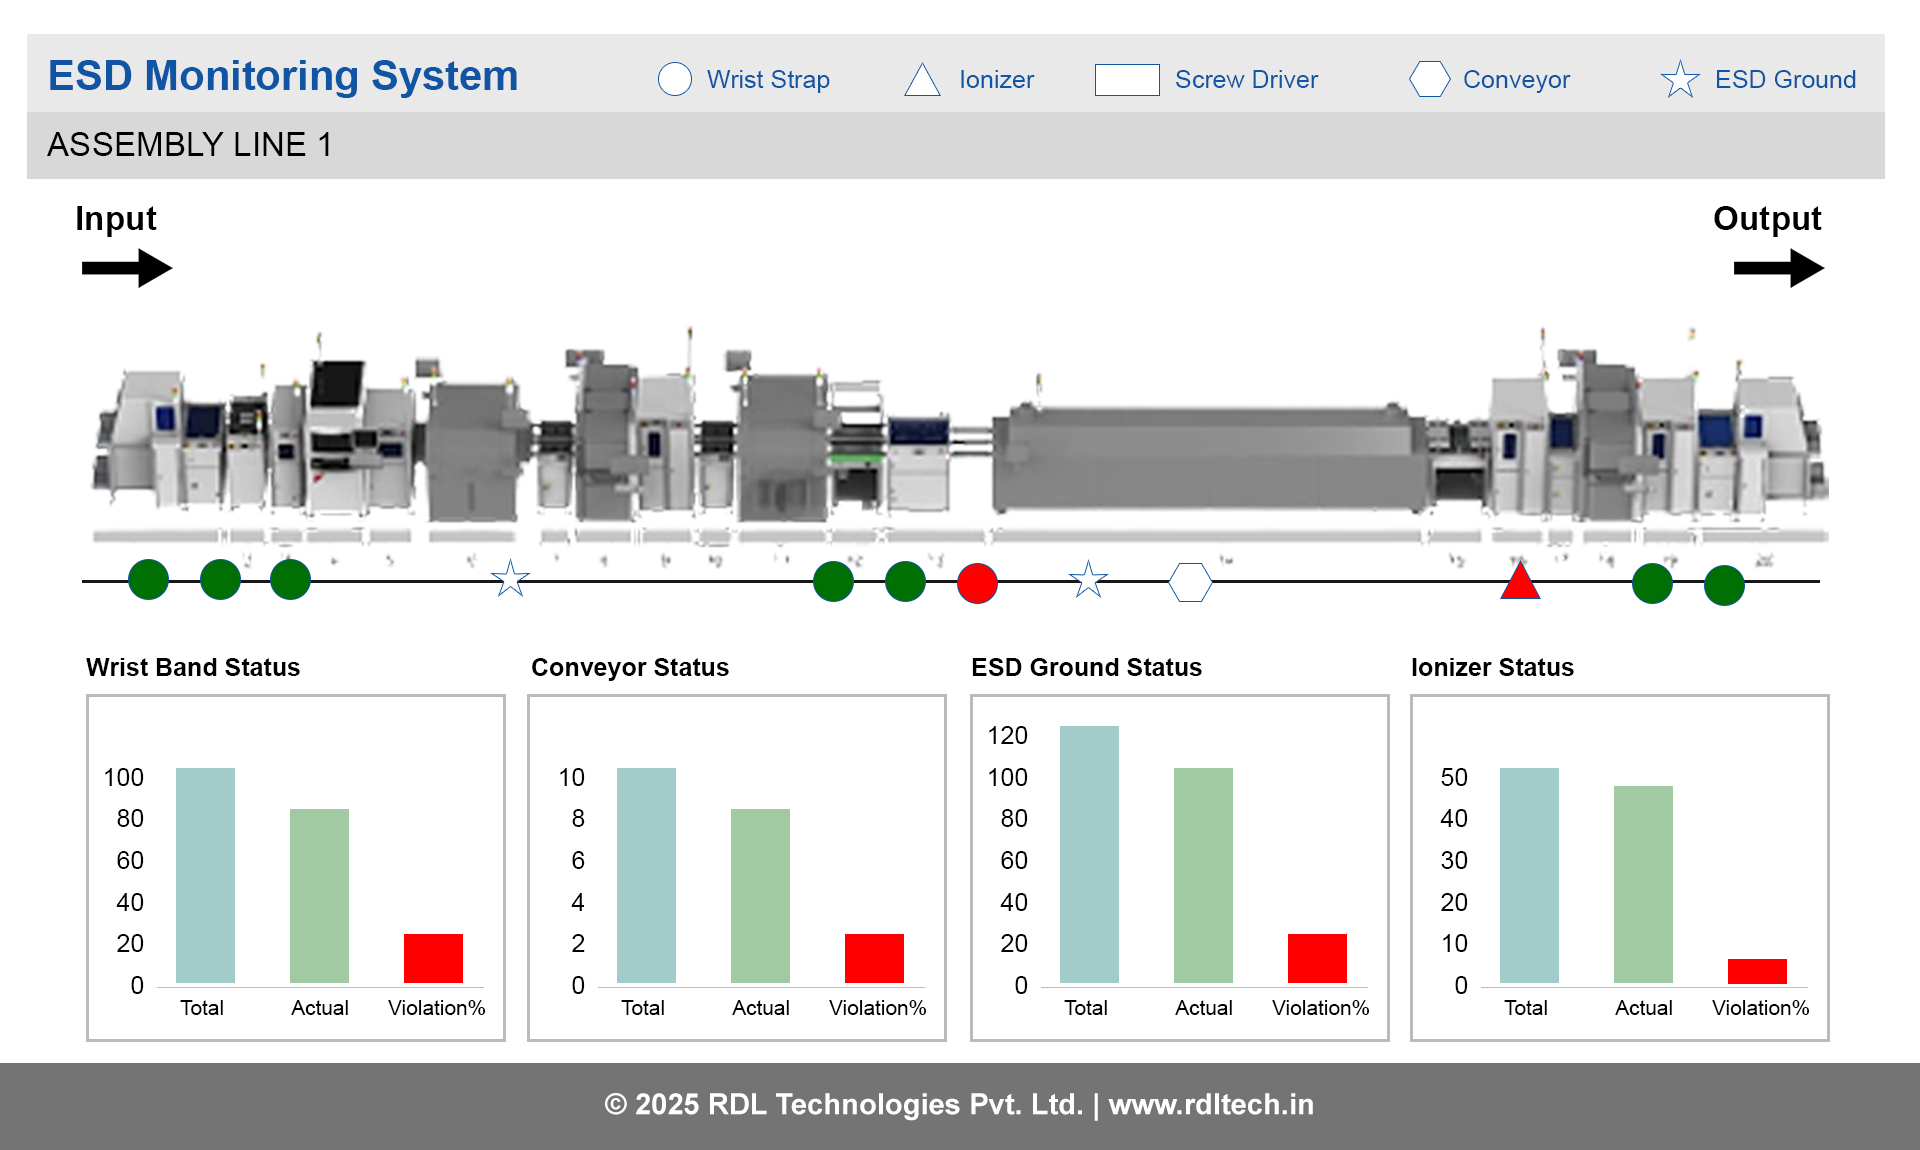The width and height of the screenshot is (1920, 1150).
Task: Toggle the green wrist strap marker before the red one
Action: (905, 580)
